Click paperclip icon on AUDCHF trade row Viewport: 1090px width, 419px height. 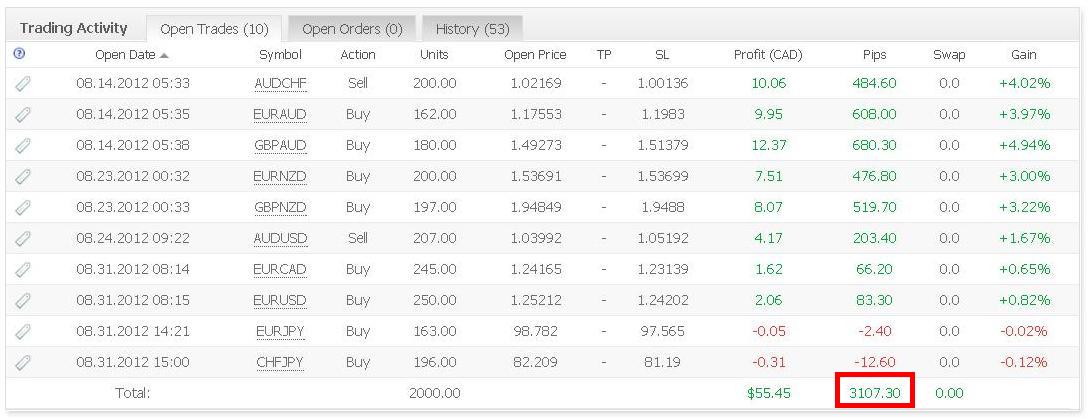click(23, 83)
